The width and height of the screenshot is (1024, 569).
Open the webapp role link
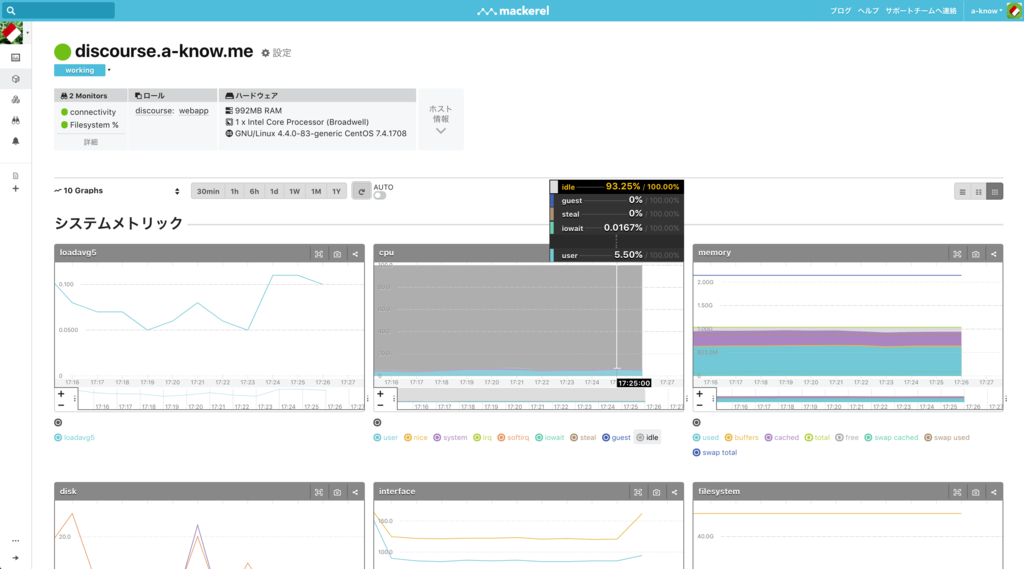tap(194, 111)
